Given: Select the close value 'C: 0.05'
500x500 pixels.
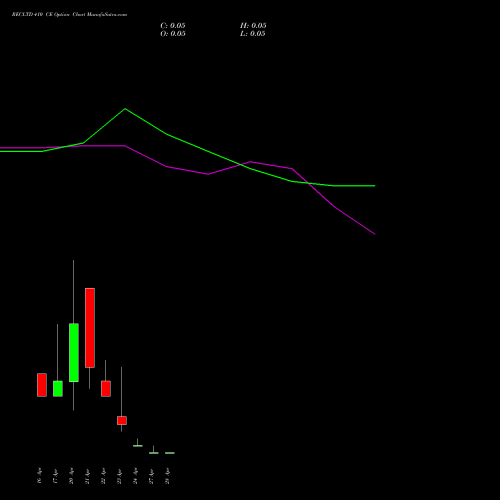Looking at the screenshot, I should 173,26.
